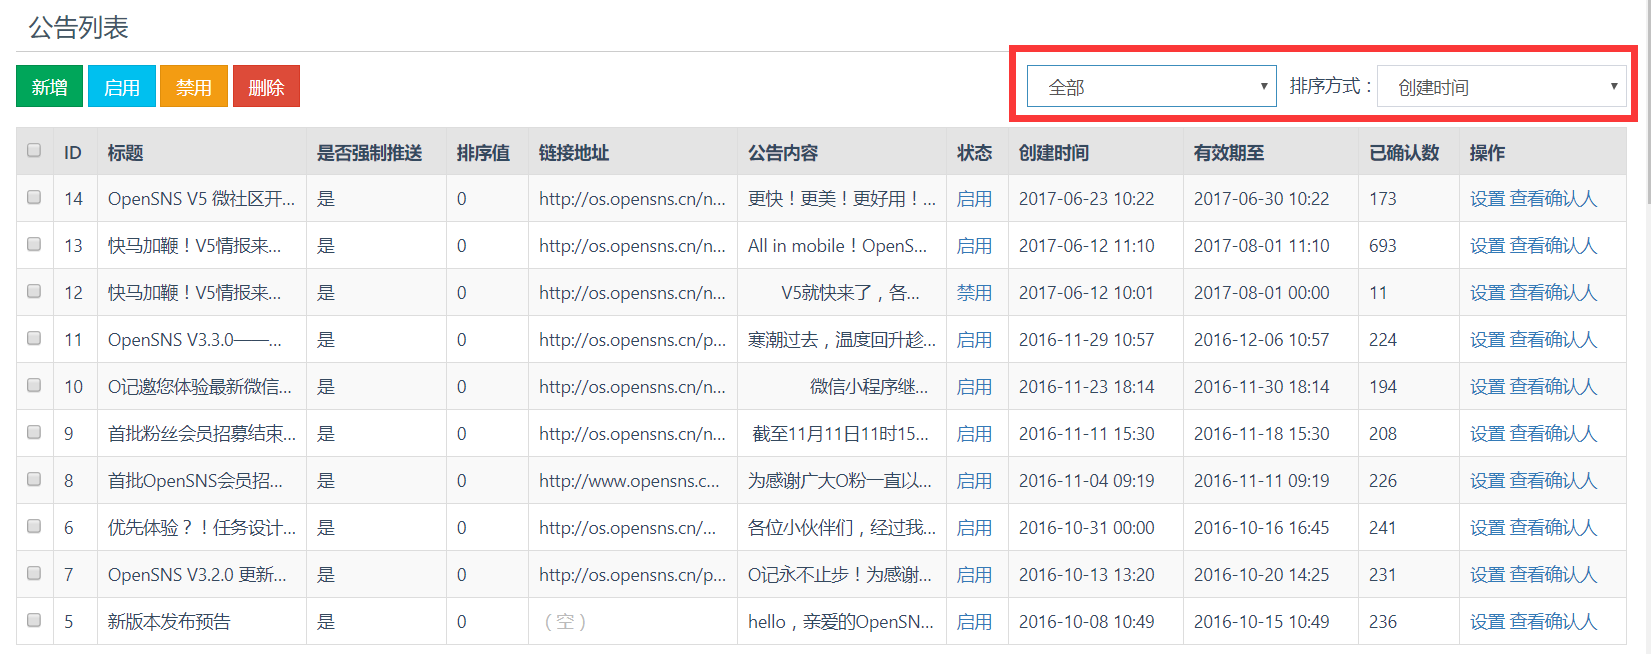The height and width of the screenshot is (654, 1651).
Task: Open 设置 for announcement ID 7
Action: (1487, 575)
